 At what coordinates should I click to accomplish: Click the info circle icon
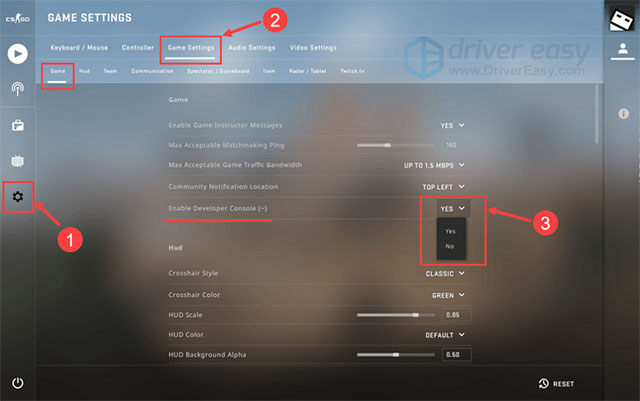[623, 114]
